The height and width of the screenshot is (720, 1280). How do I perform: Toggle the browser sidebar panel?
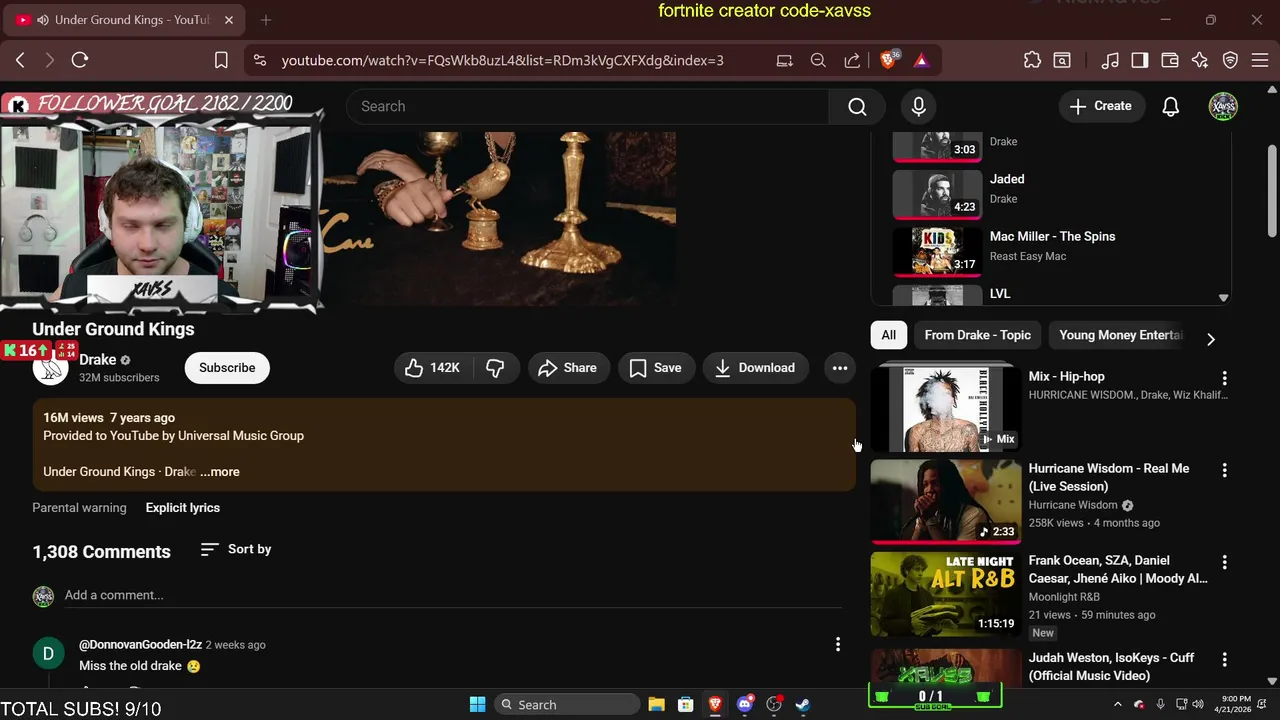tap(1140, 60)
